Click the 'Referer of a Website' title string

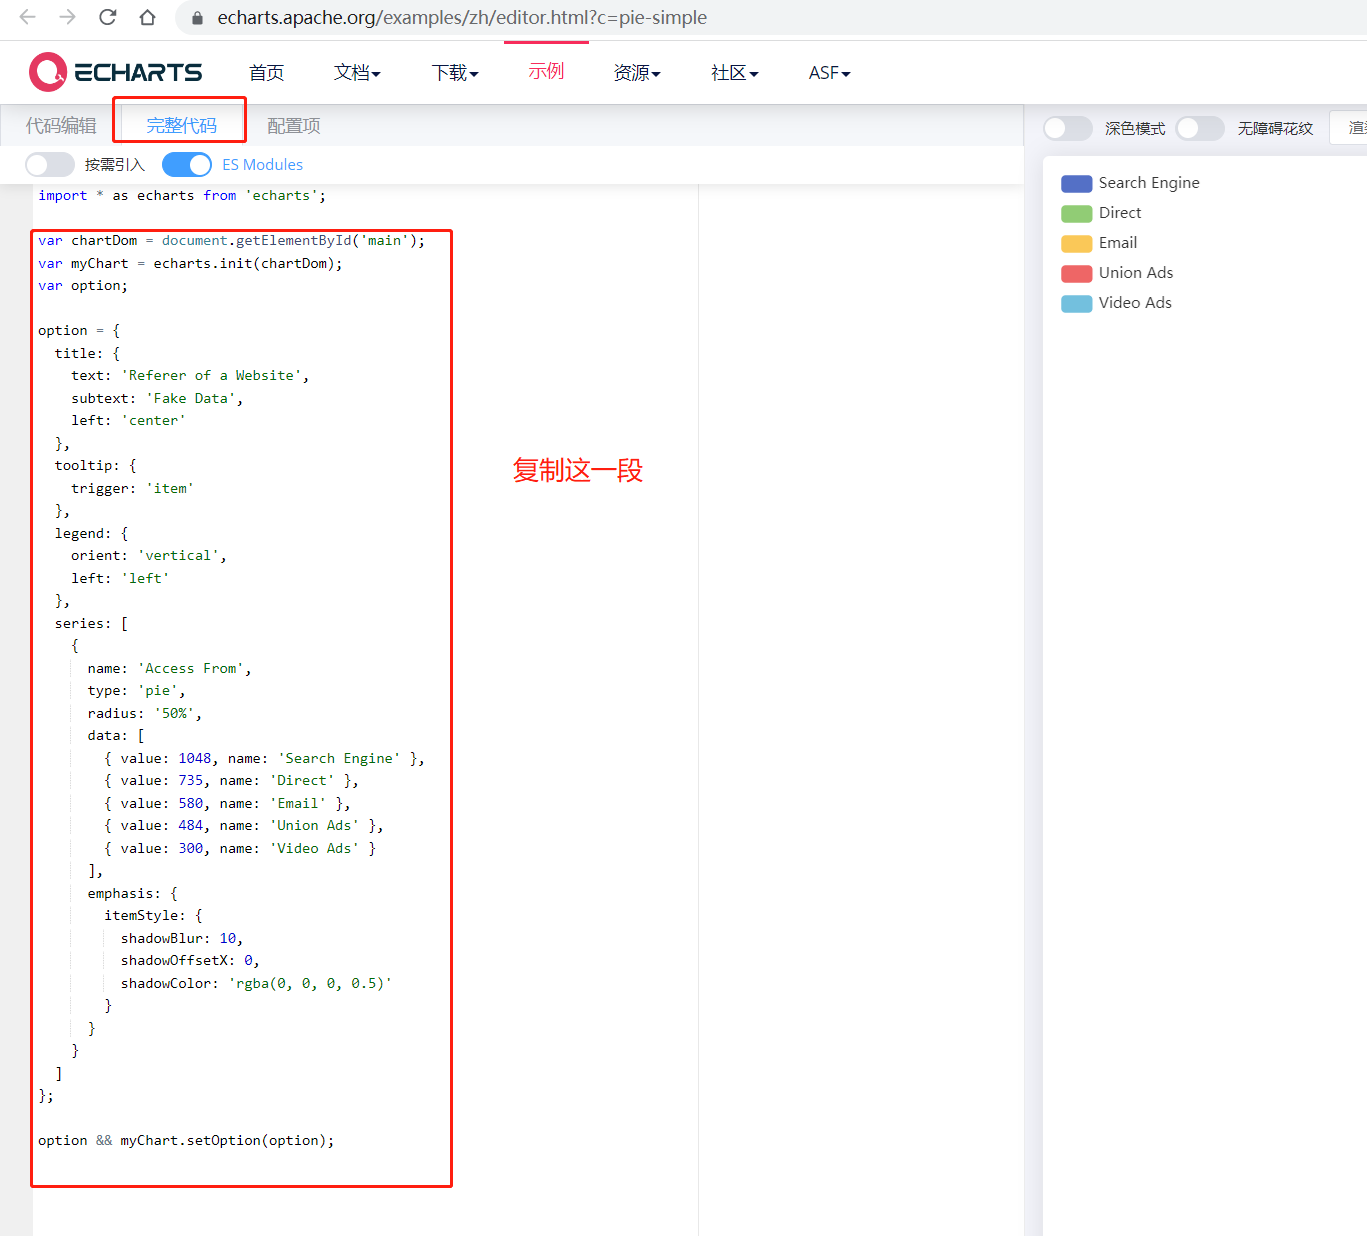click(x=211, y=375)
